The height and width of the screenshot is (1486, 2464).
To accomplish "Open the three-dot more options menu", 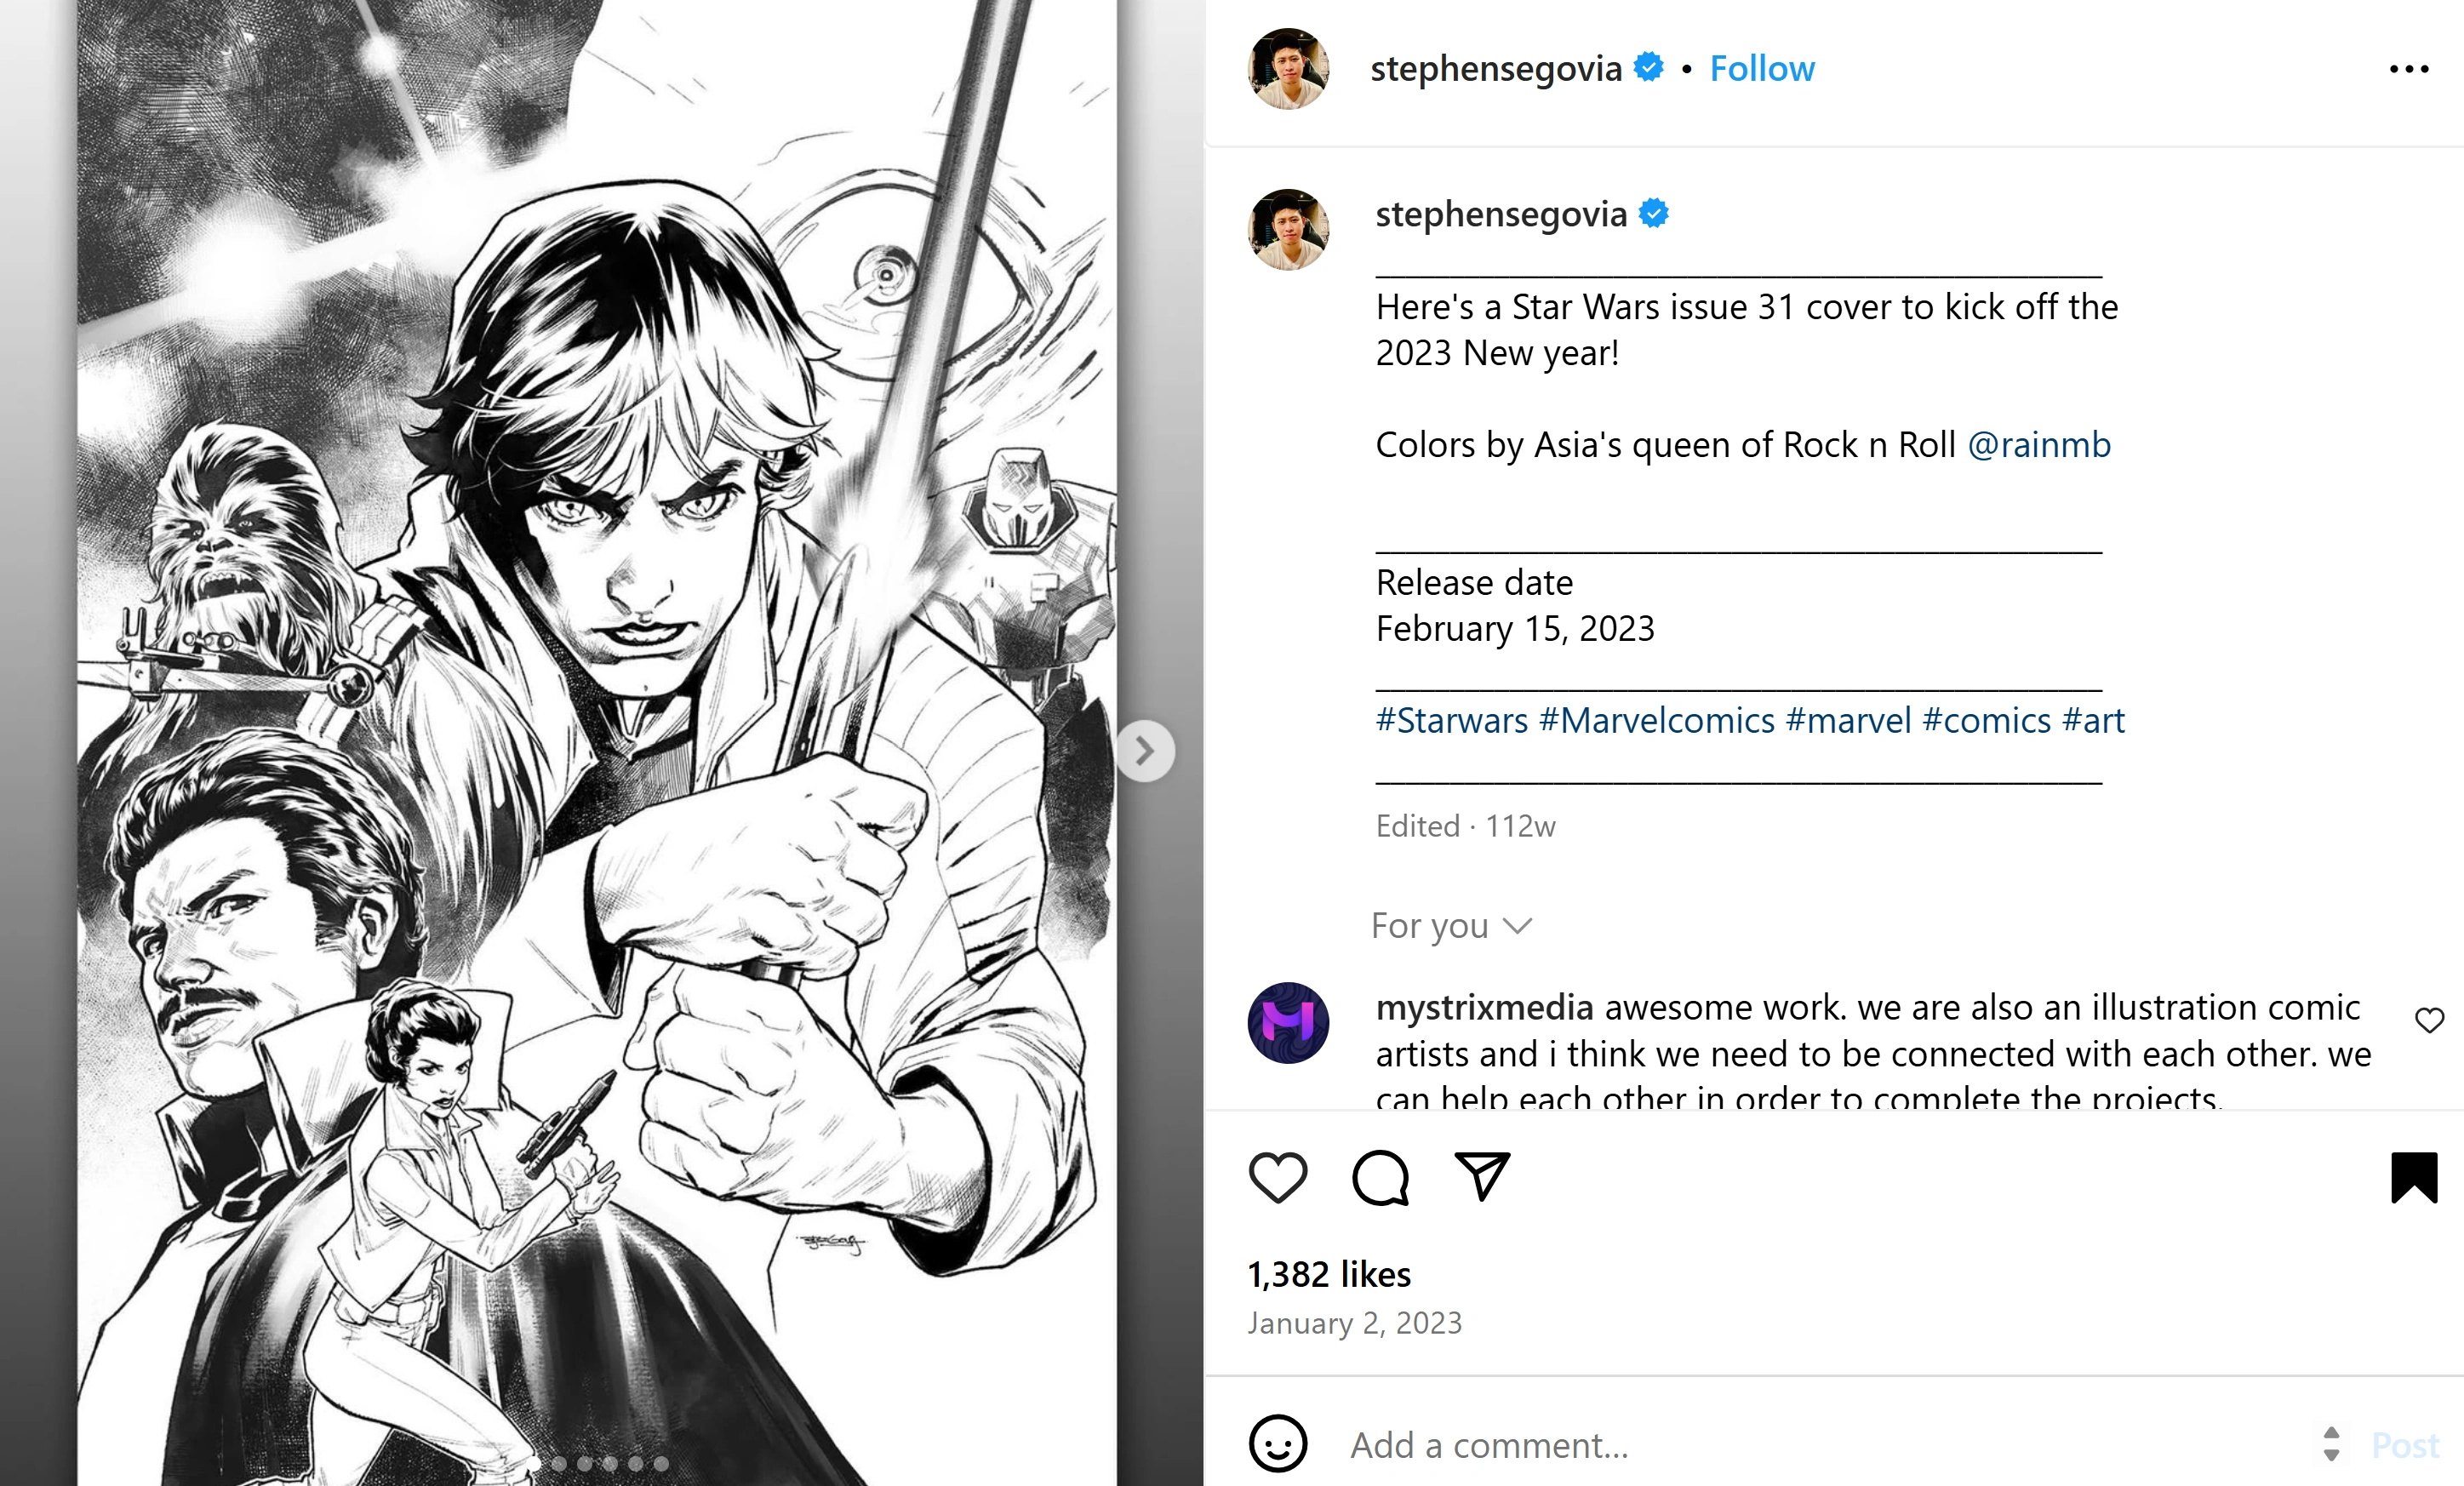I will (2408, 69).
